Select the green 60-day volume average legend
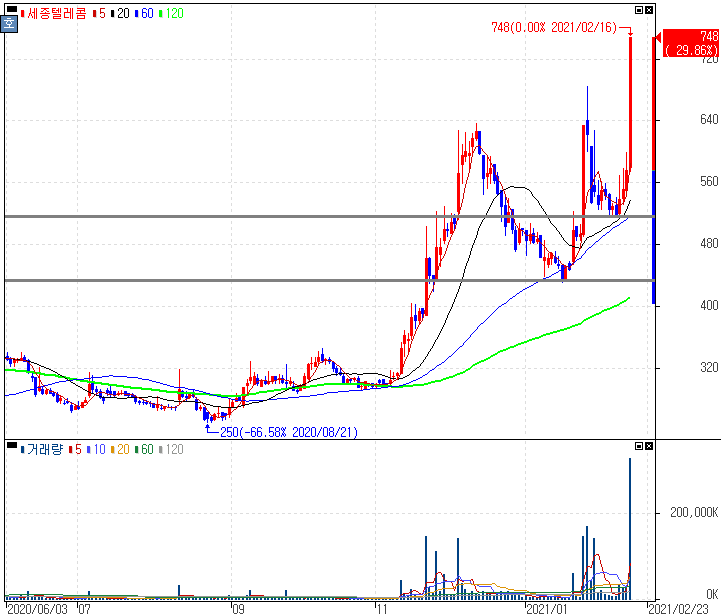Viewport: 721px width, 615px height. tap(144, 449)
